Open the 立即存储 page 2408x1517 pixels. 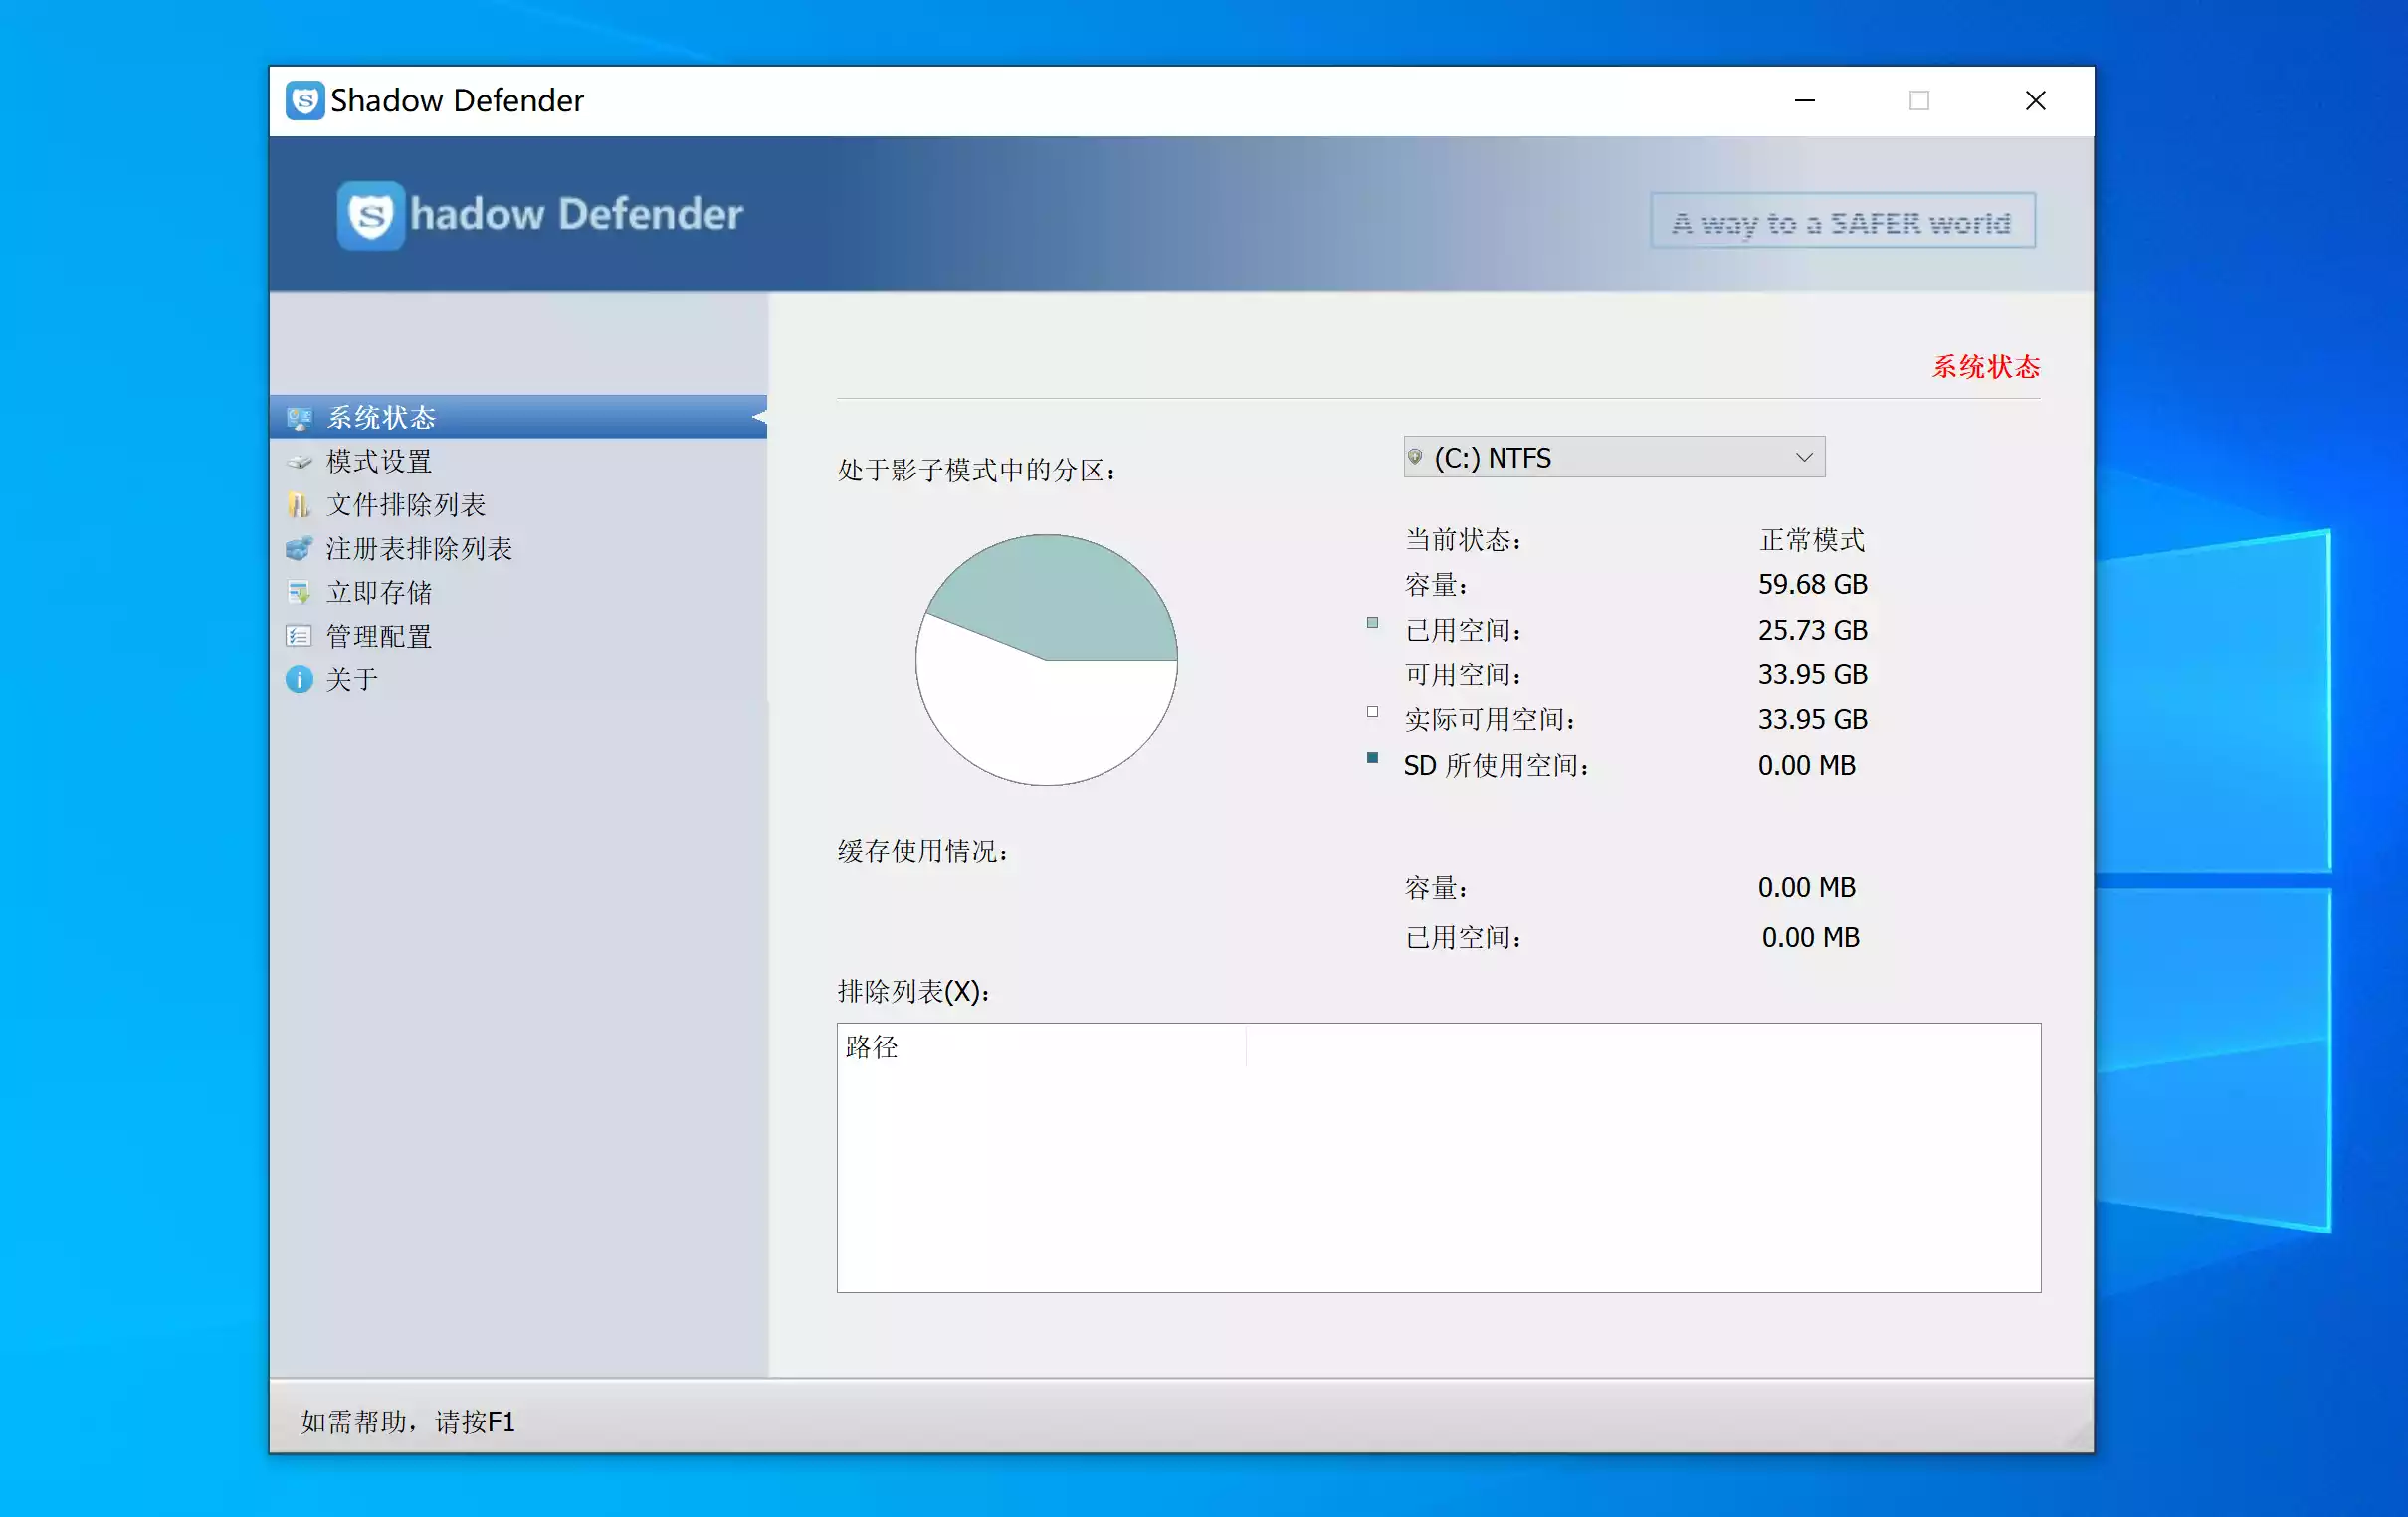(x=518, y=593)
